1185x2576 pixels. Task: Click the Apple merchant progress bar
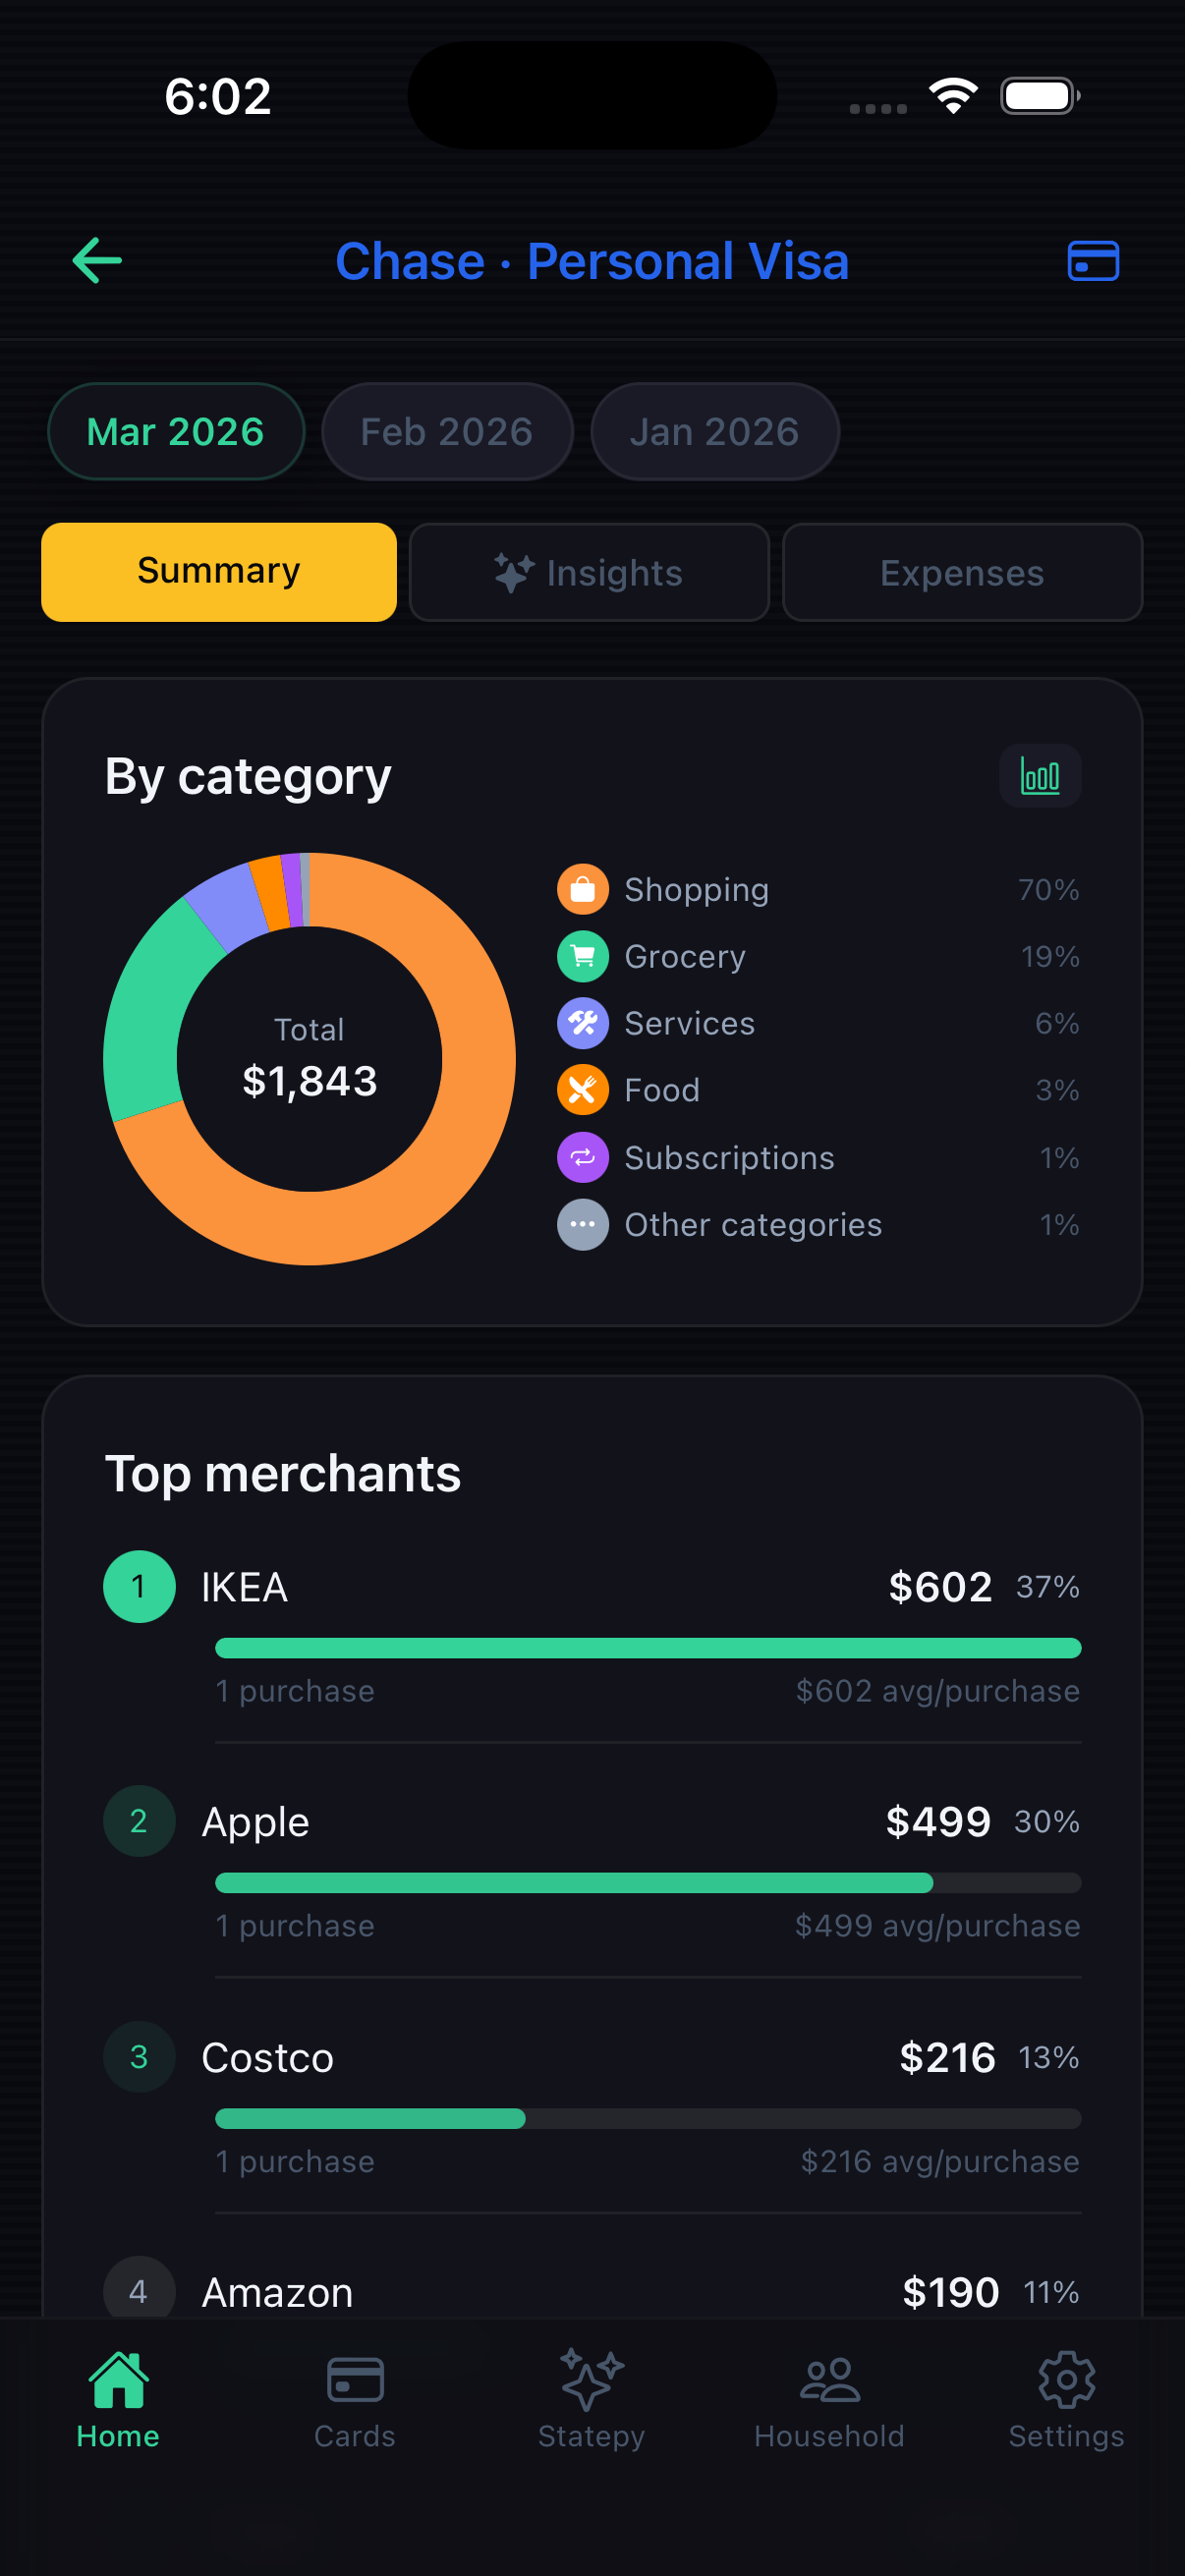(x=648, y=1883)
